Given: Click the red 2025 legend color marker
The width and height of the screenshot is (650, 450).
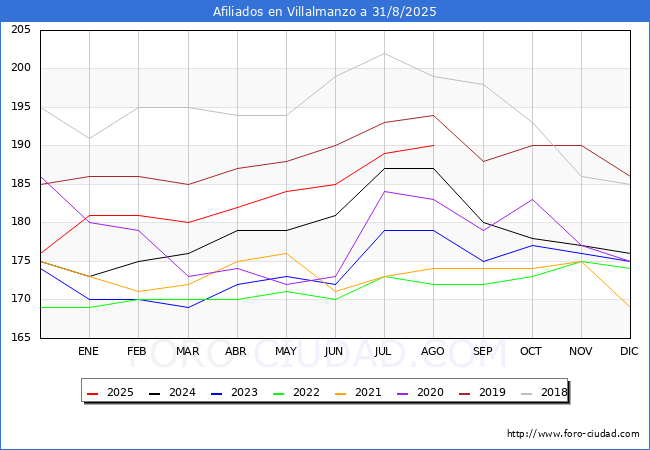Looking at the screenshot, I should (x=92, y=393).
